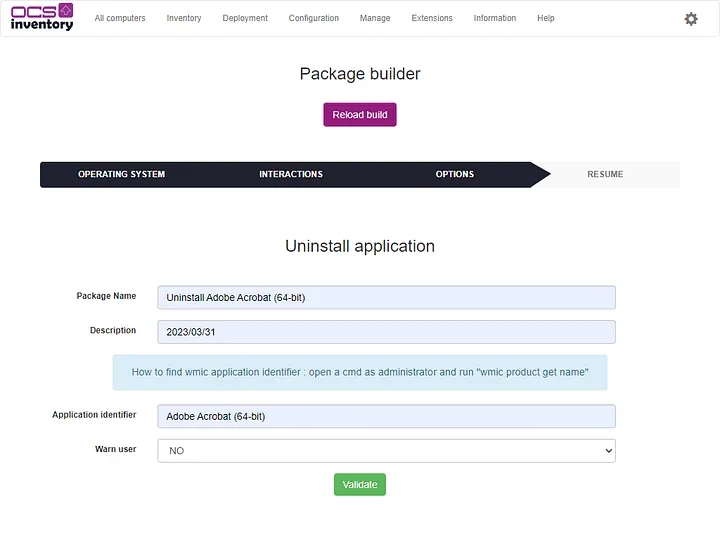Click the Package Name input field
720x540 pixels.
(386, 297)
